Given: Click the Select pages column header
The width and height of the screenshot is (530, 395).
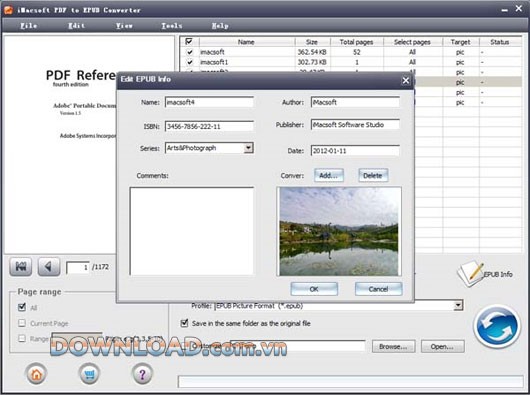Looking at the screenshot, I should (x=412, y=42).
